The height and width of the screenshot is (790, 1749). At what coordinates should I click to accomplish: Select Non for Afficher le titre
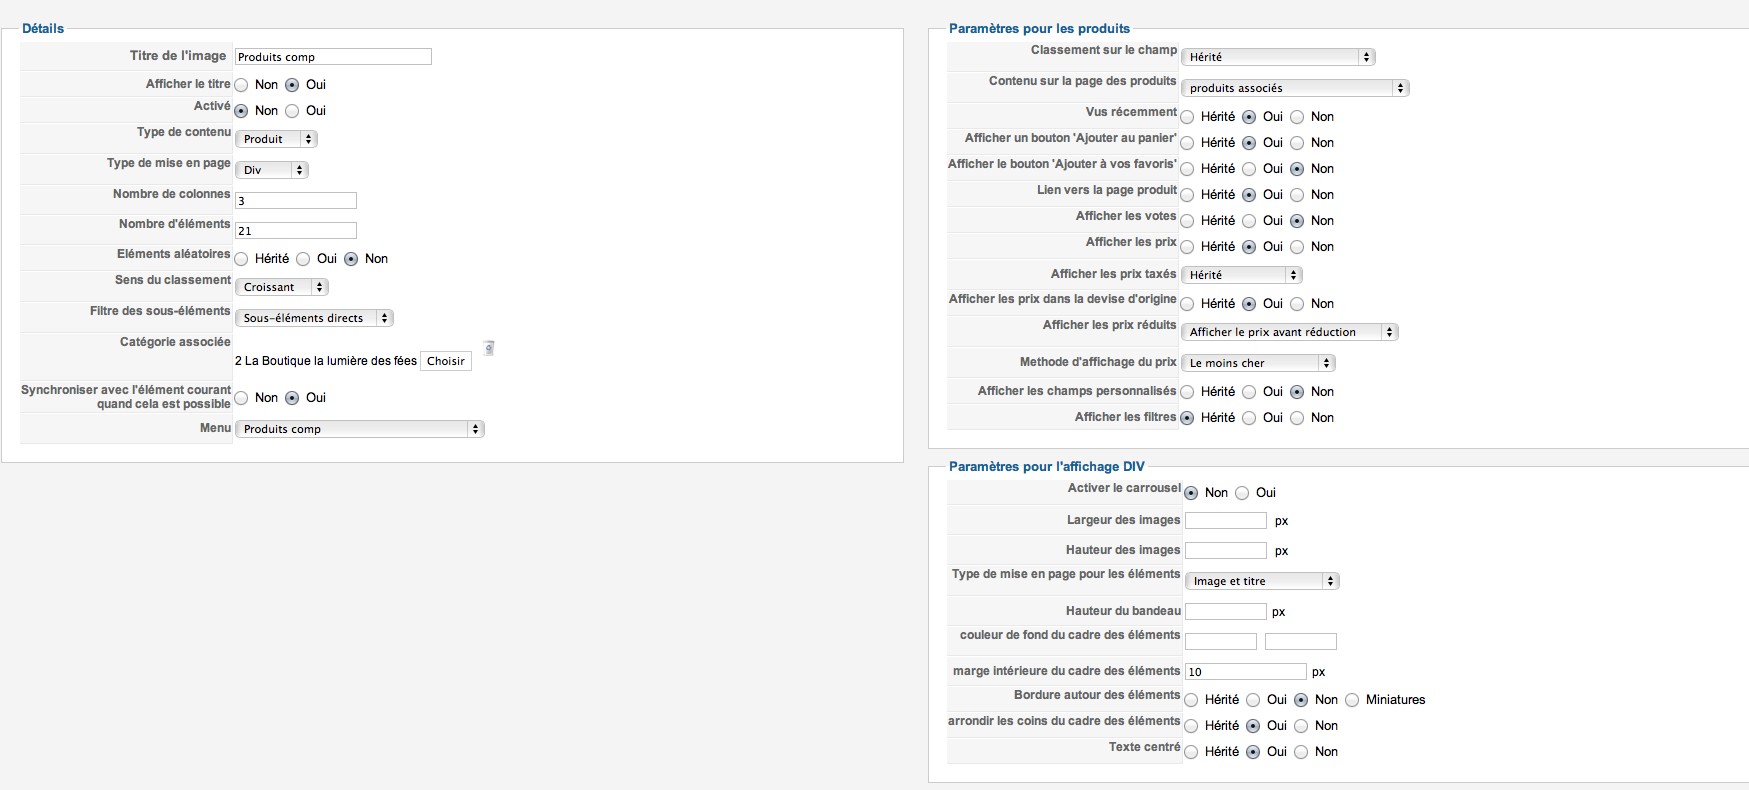[241, 85]
